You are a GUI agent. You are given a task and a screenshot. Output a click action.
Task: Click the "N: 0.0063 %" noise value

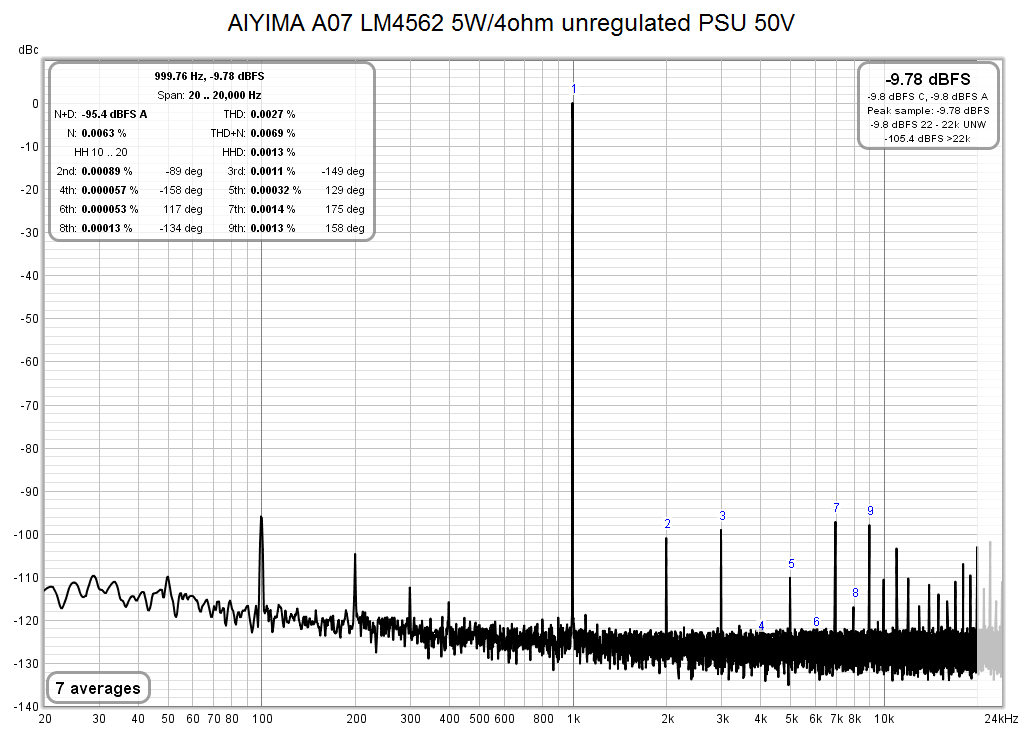tap(97, 133)
